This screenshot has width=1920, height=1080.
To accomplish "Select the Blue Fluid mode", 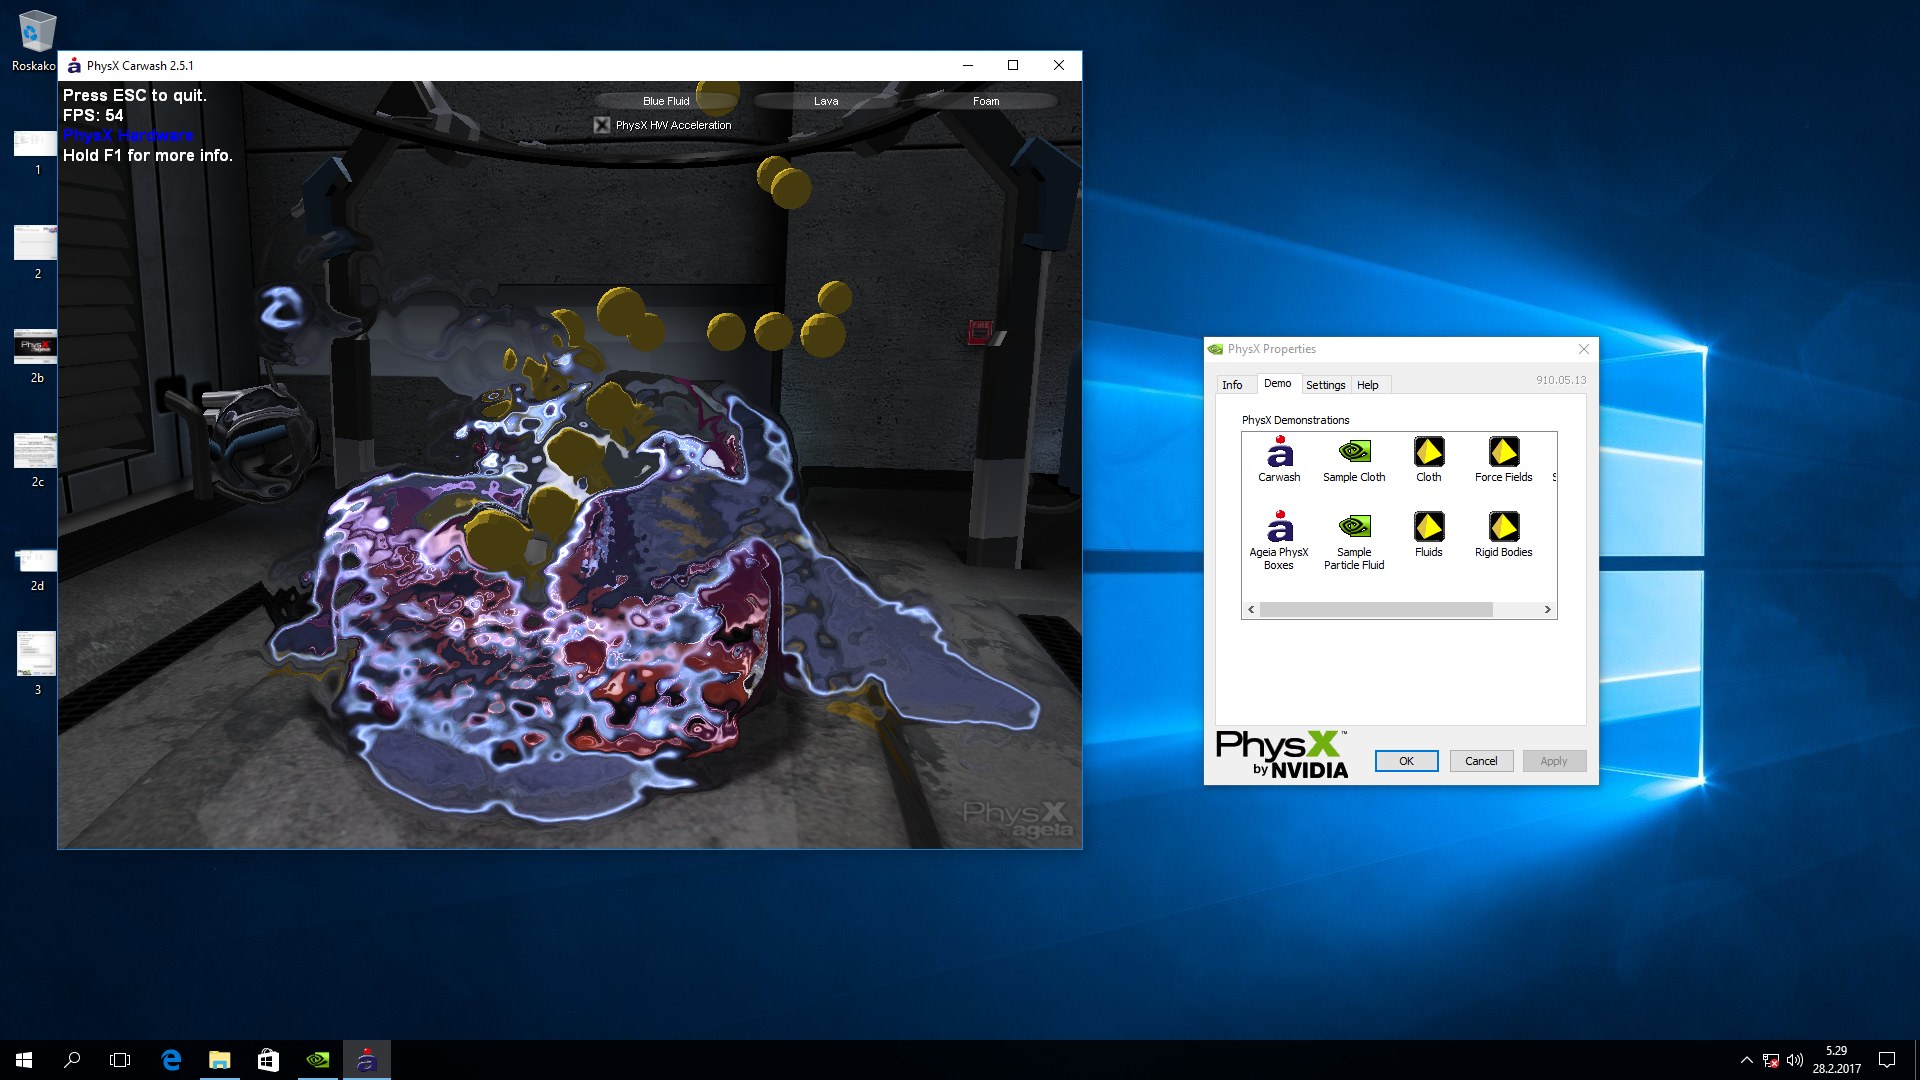I will (666, 101).
